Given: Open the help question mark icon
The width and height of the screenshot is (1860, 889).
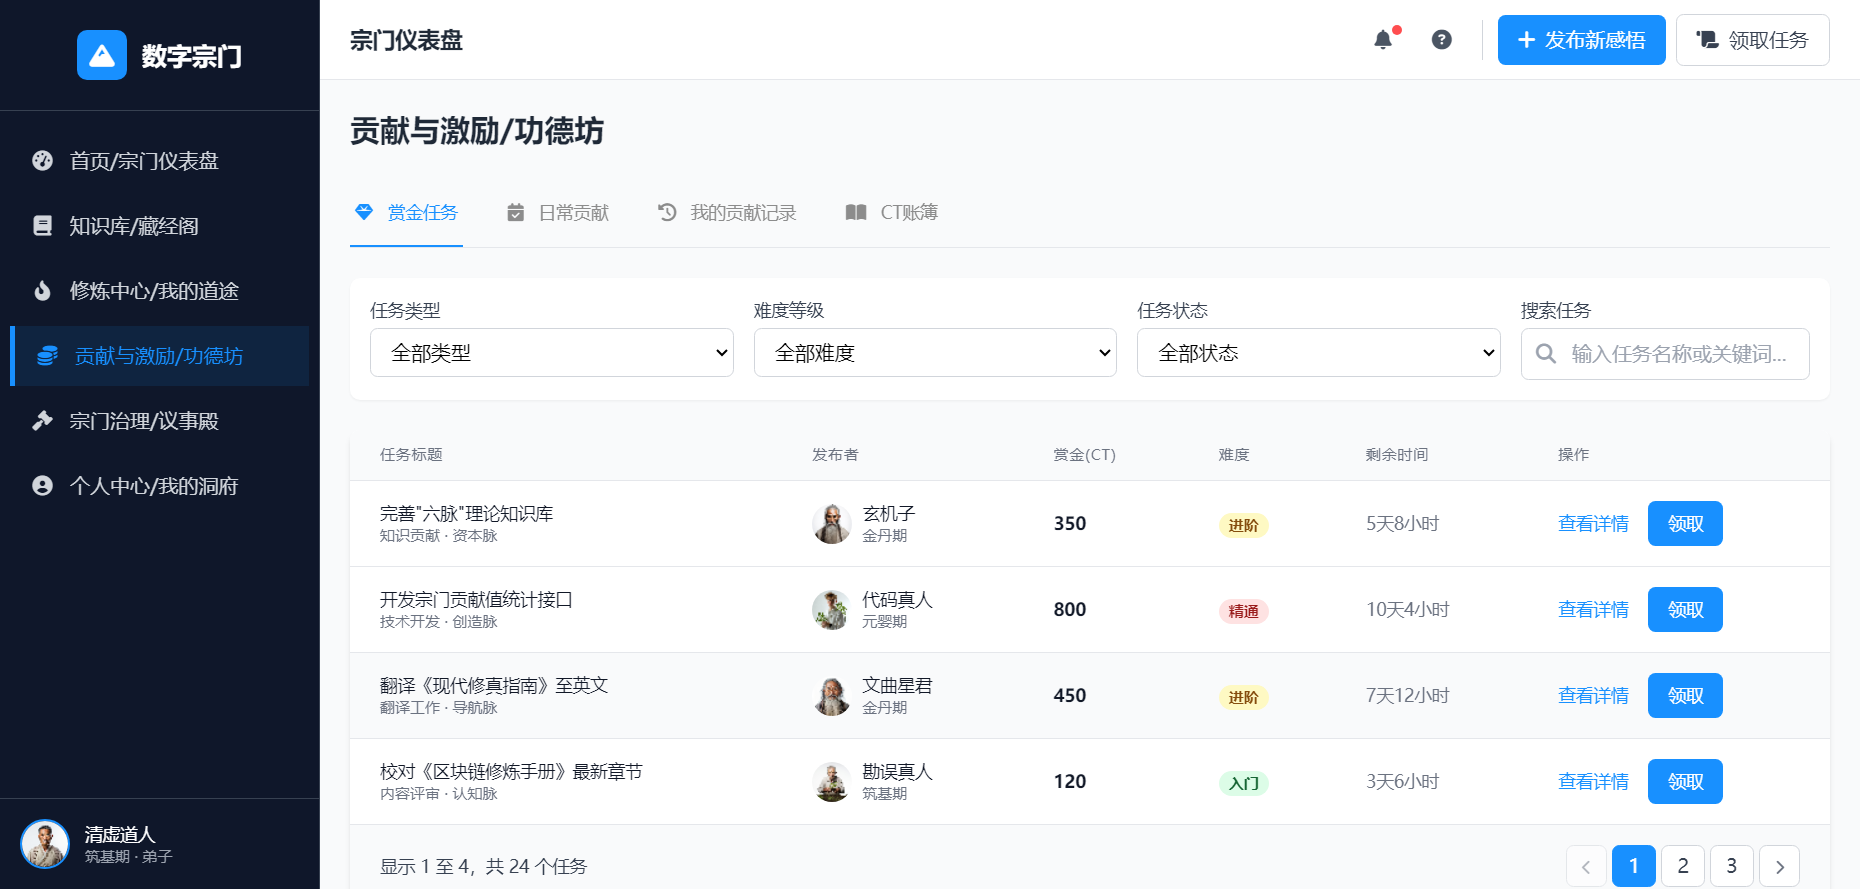Looking at the screenshot, I should tap(1441, 40).
